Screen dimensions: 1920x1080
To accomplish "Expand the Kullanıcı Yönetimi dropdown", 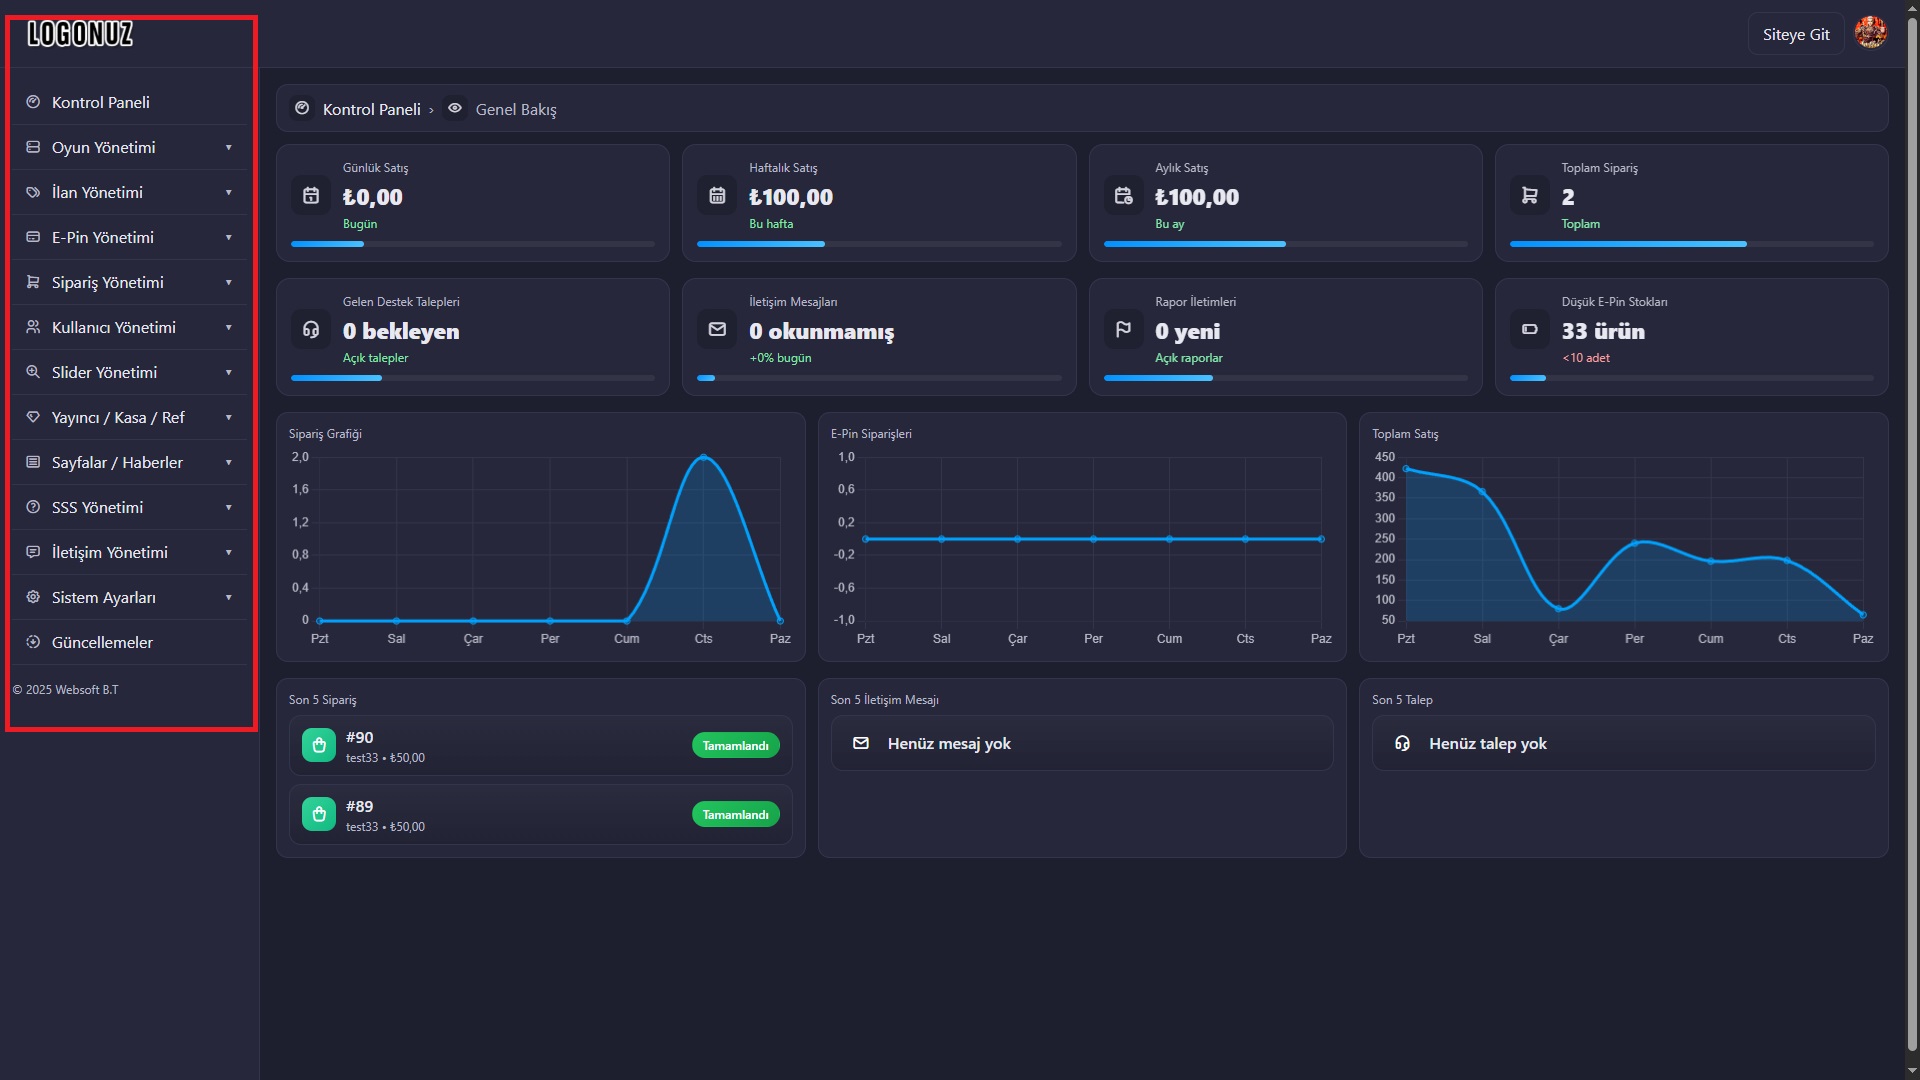I will tap(130, 327).
